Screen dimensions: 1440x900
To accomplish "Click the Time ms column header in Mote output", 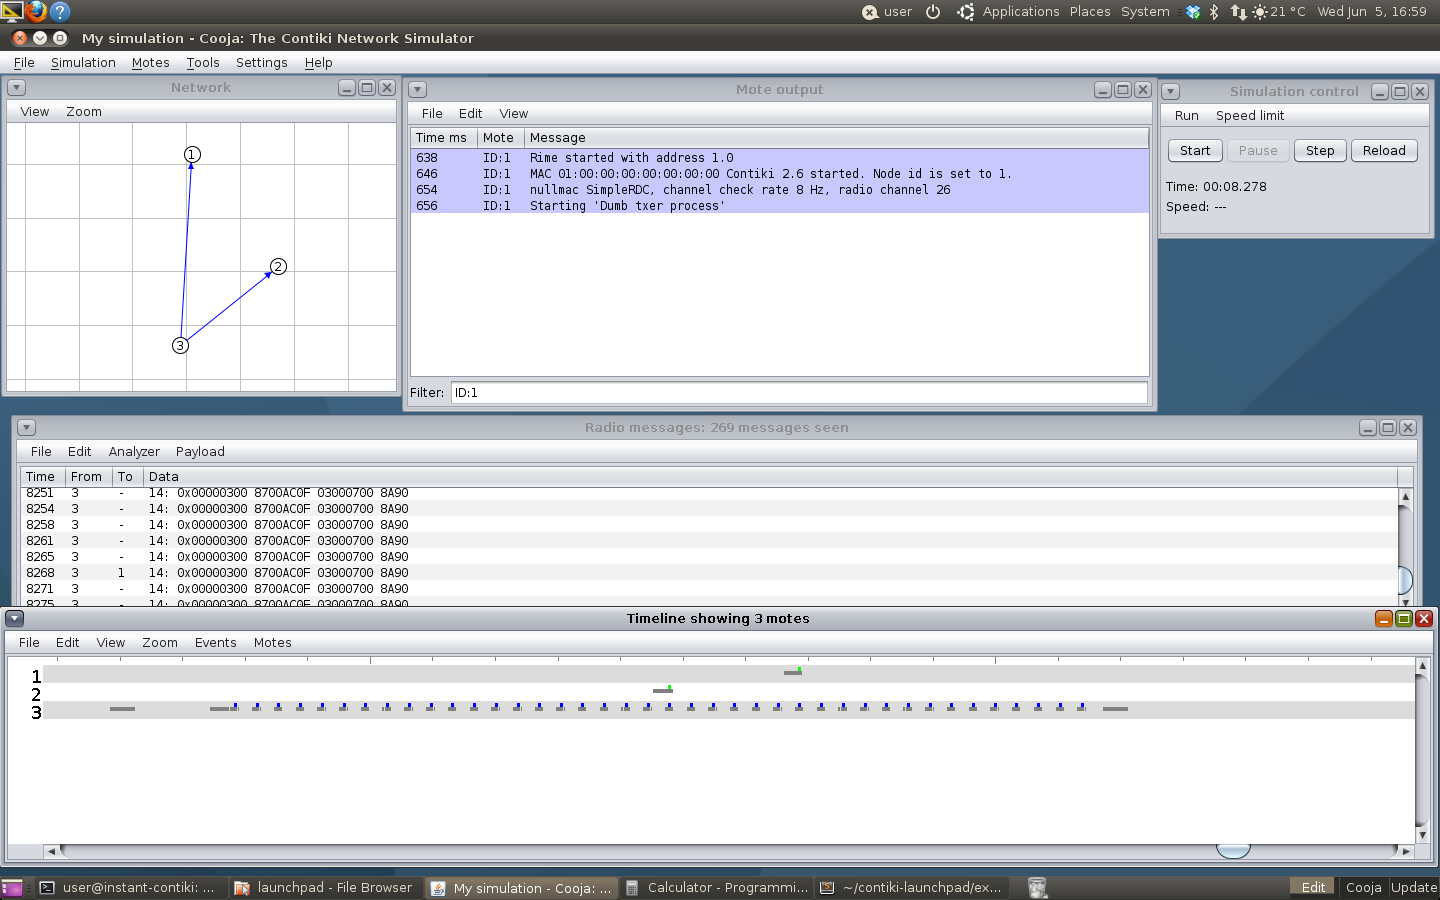I will (443, 138).
